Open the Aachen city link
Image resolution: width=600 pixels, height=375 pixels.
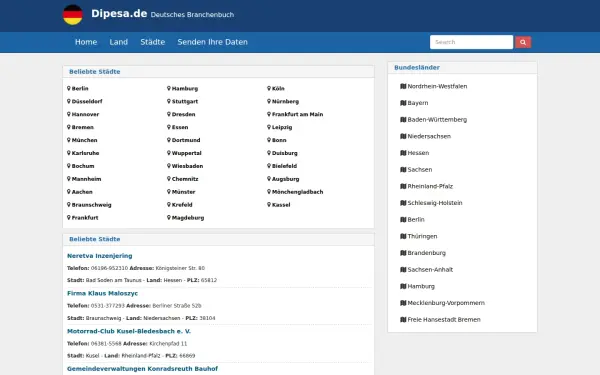pyautogui.click(x=82, y=192)
